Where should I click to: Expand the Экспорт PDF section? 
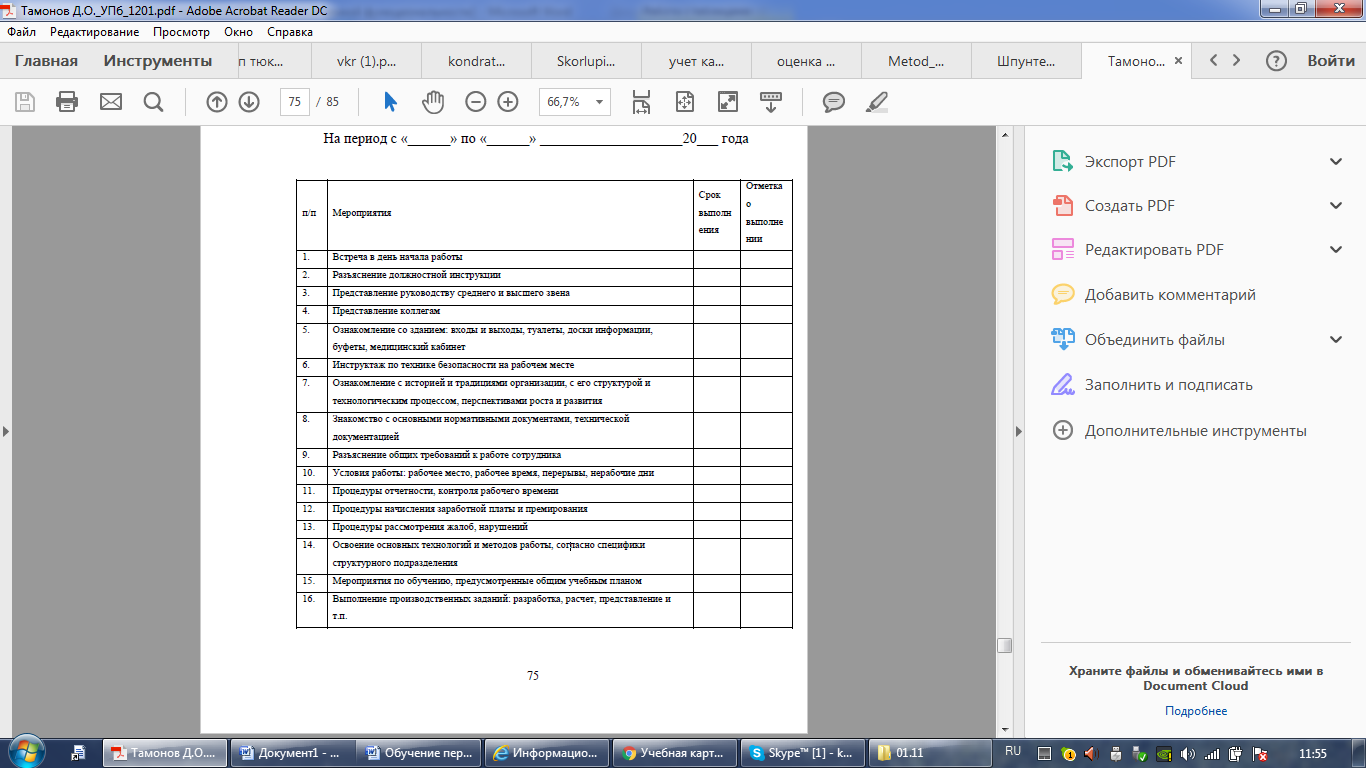tap(1336, 162)
